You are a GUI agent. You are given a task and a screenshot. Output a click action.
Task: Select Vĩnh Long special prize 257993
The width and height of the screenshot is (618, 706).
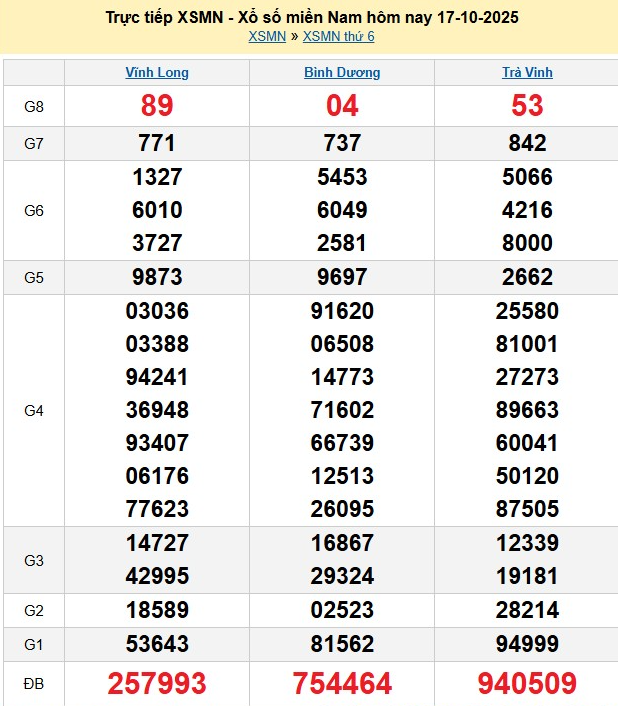point(157,683)
